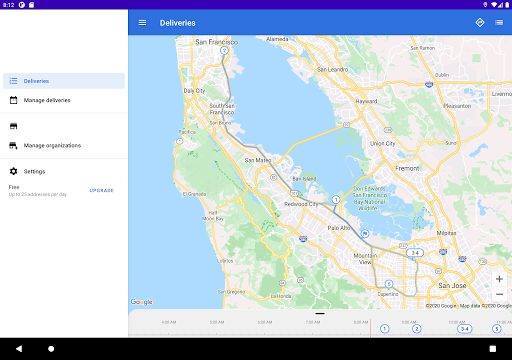The height and width of the screenshot is (360, 512).
Task: Open the hamburger menu in Deliveries header
Action: pyautogui.click(x=142, y=23)
